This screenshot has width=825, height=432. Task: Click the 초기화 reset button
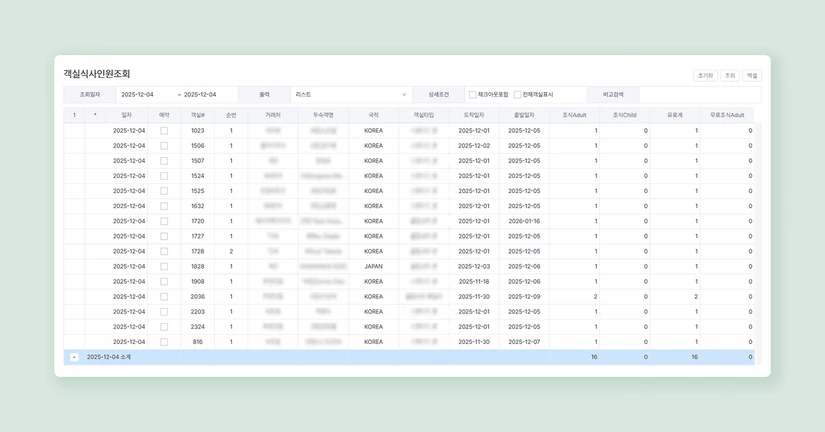coord(705,75)
